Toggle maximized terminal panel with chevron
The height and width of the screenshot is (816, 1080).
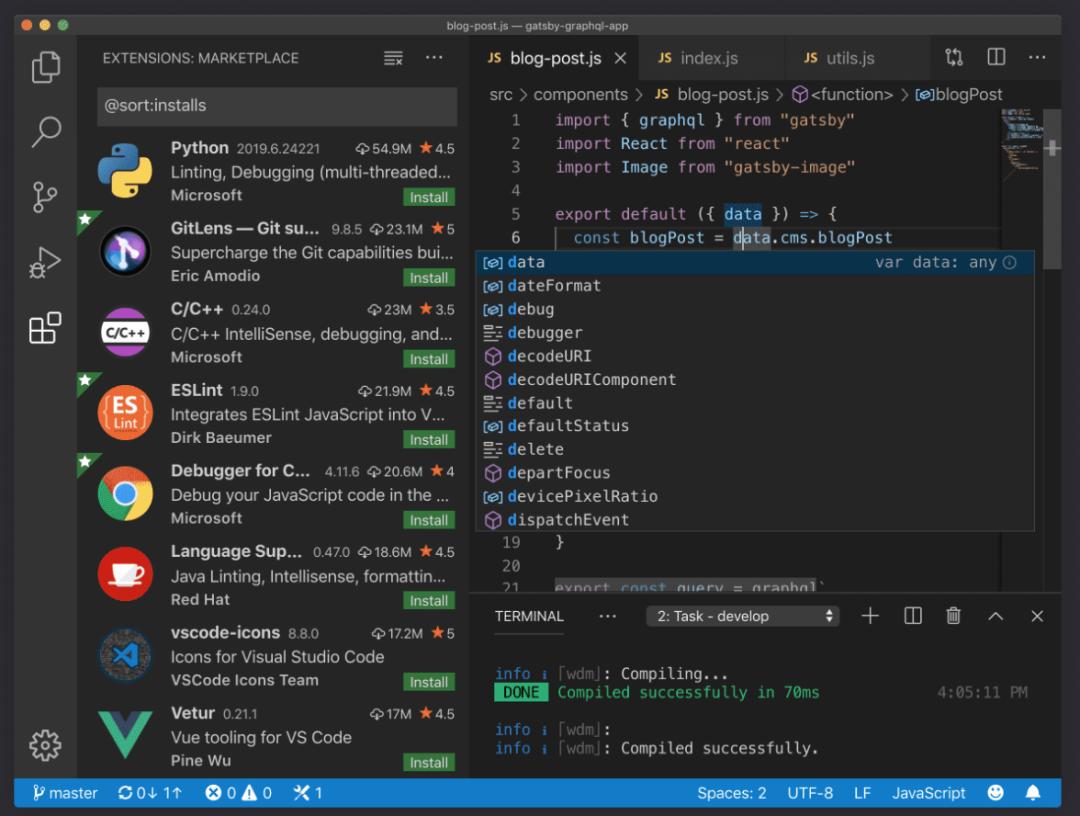coord(996,616)
